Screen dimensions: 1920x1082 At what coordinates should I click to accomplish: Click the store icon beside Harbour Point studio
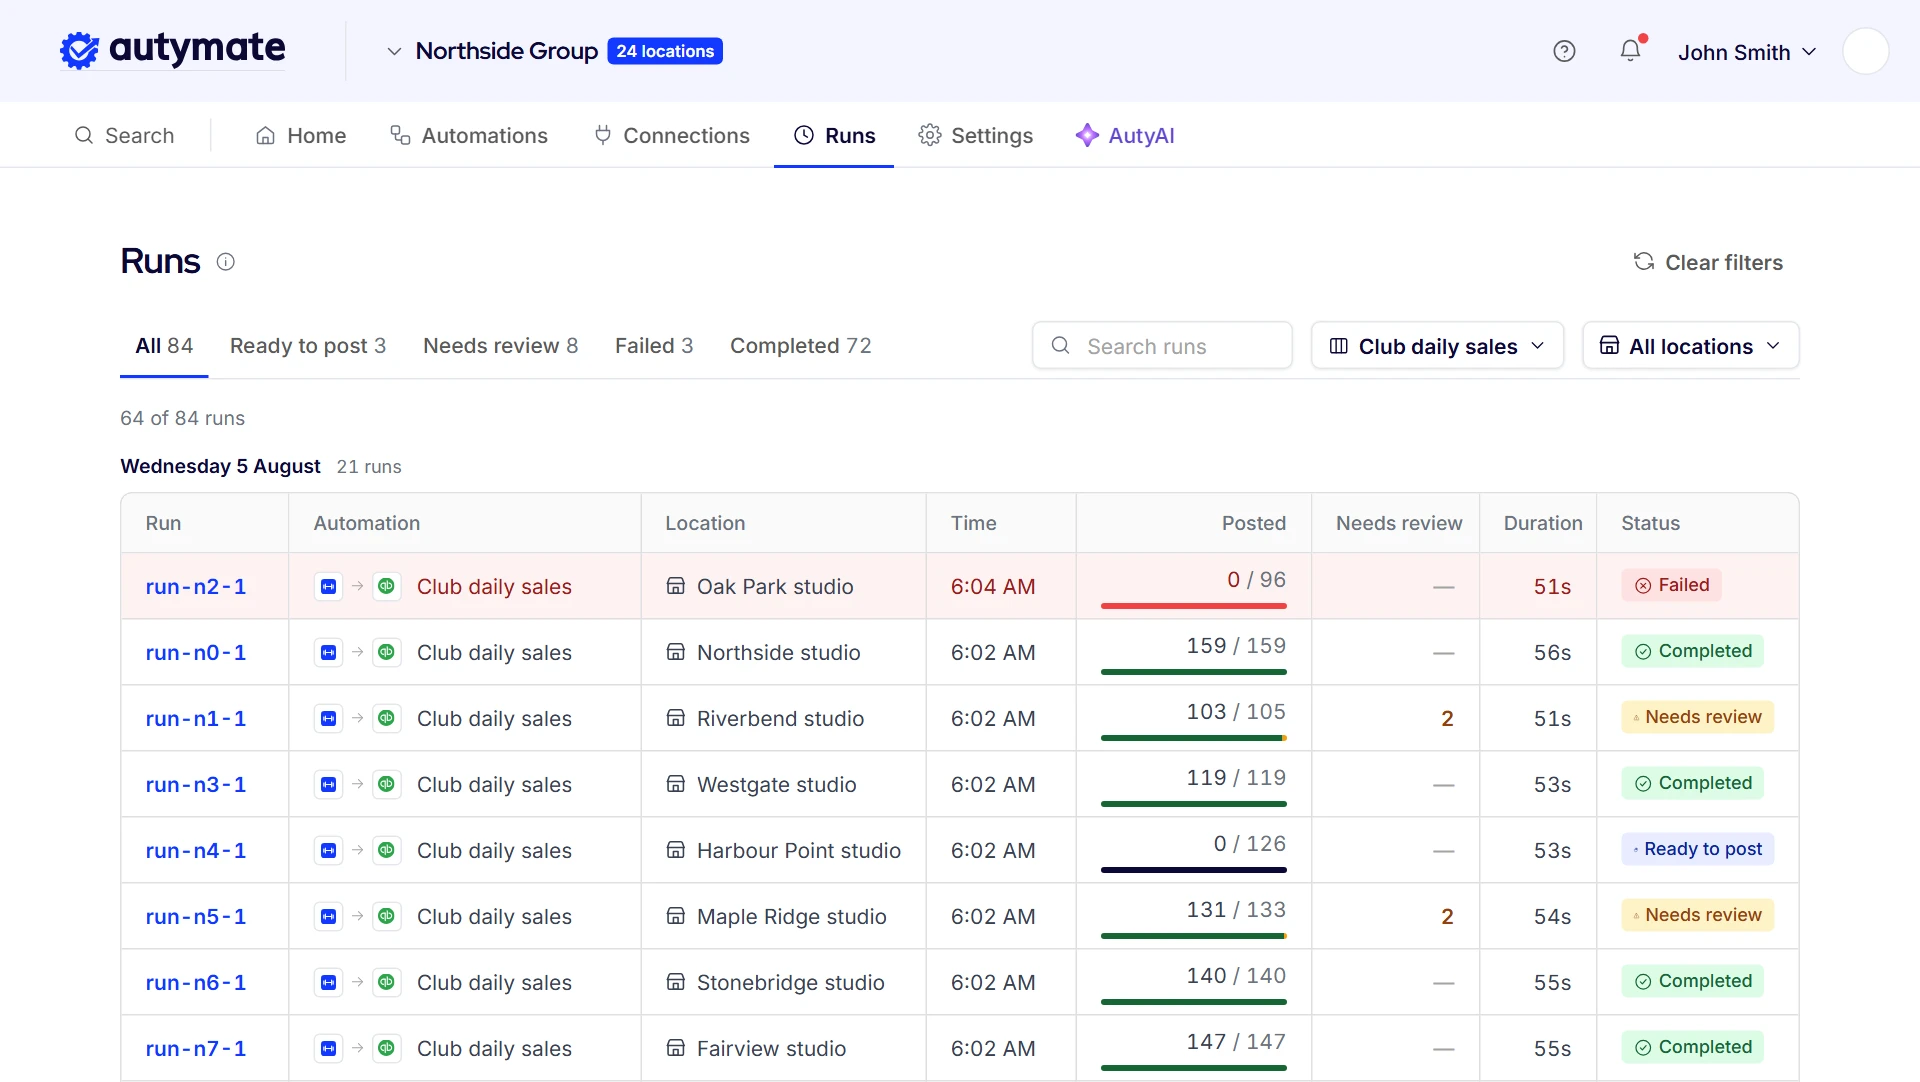676,851
